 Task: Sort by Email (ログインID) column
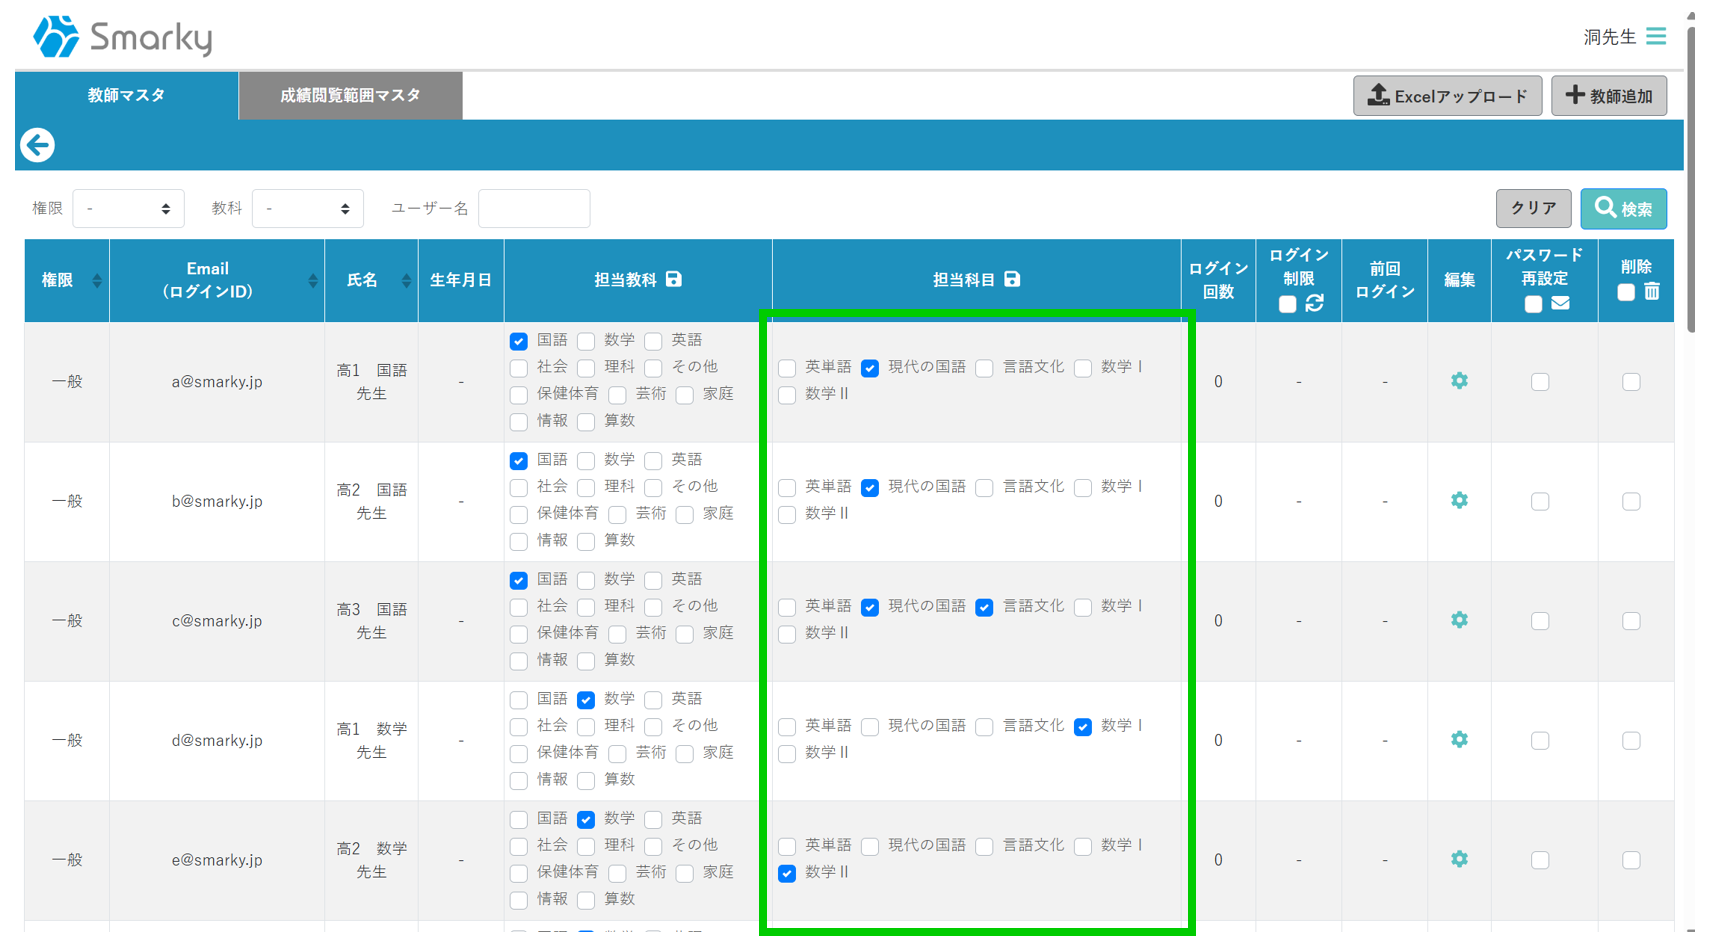tap(312, 281)
